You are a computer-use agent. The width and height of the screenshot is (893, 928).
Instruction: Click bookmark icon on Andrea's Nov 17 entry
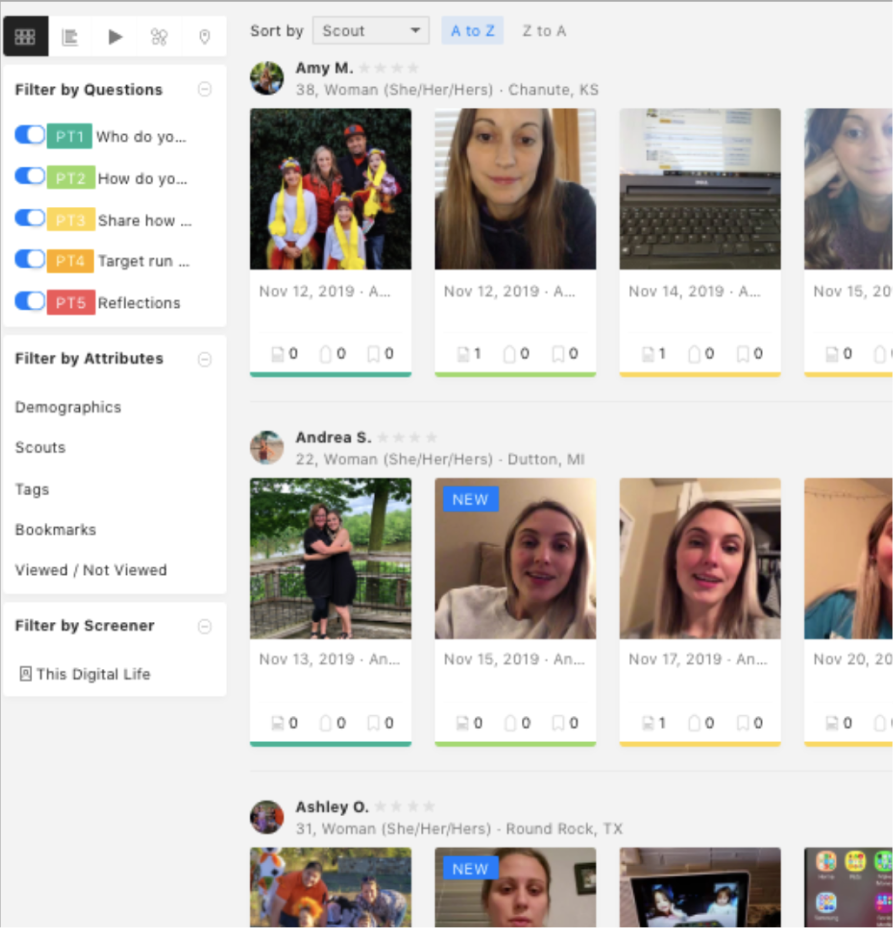tap(743, 723)
